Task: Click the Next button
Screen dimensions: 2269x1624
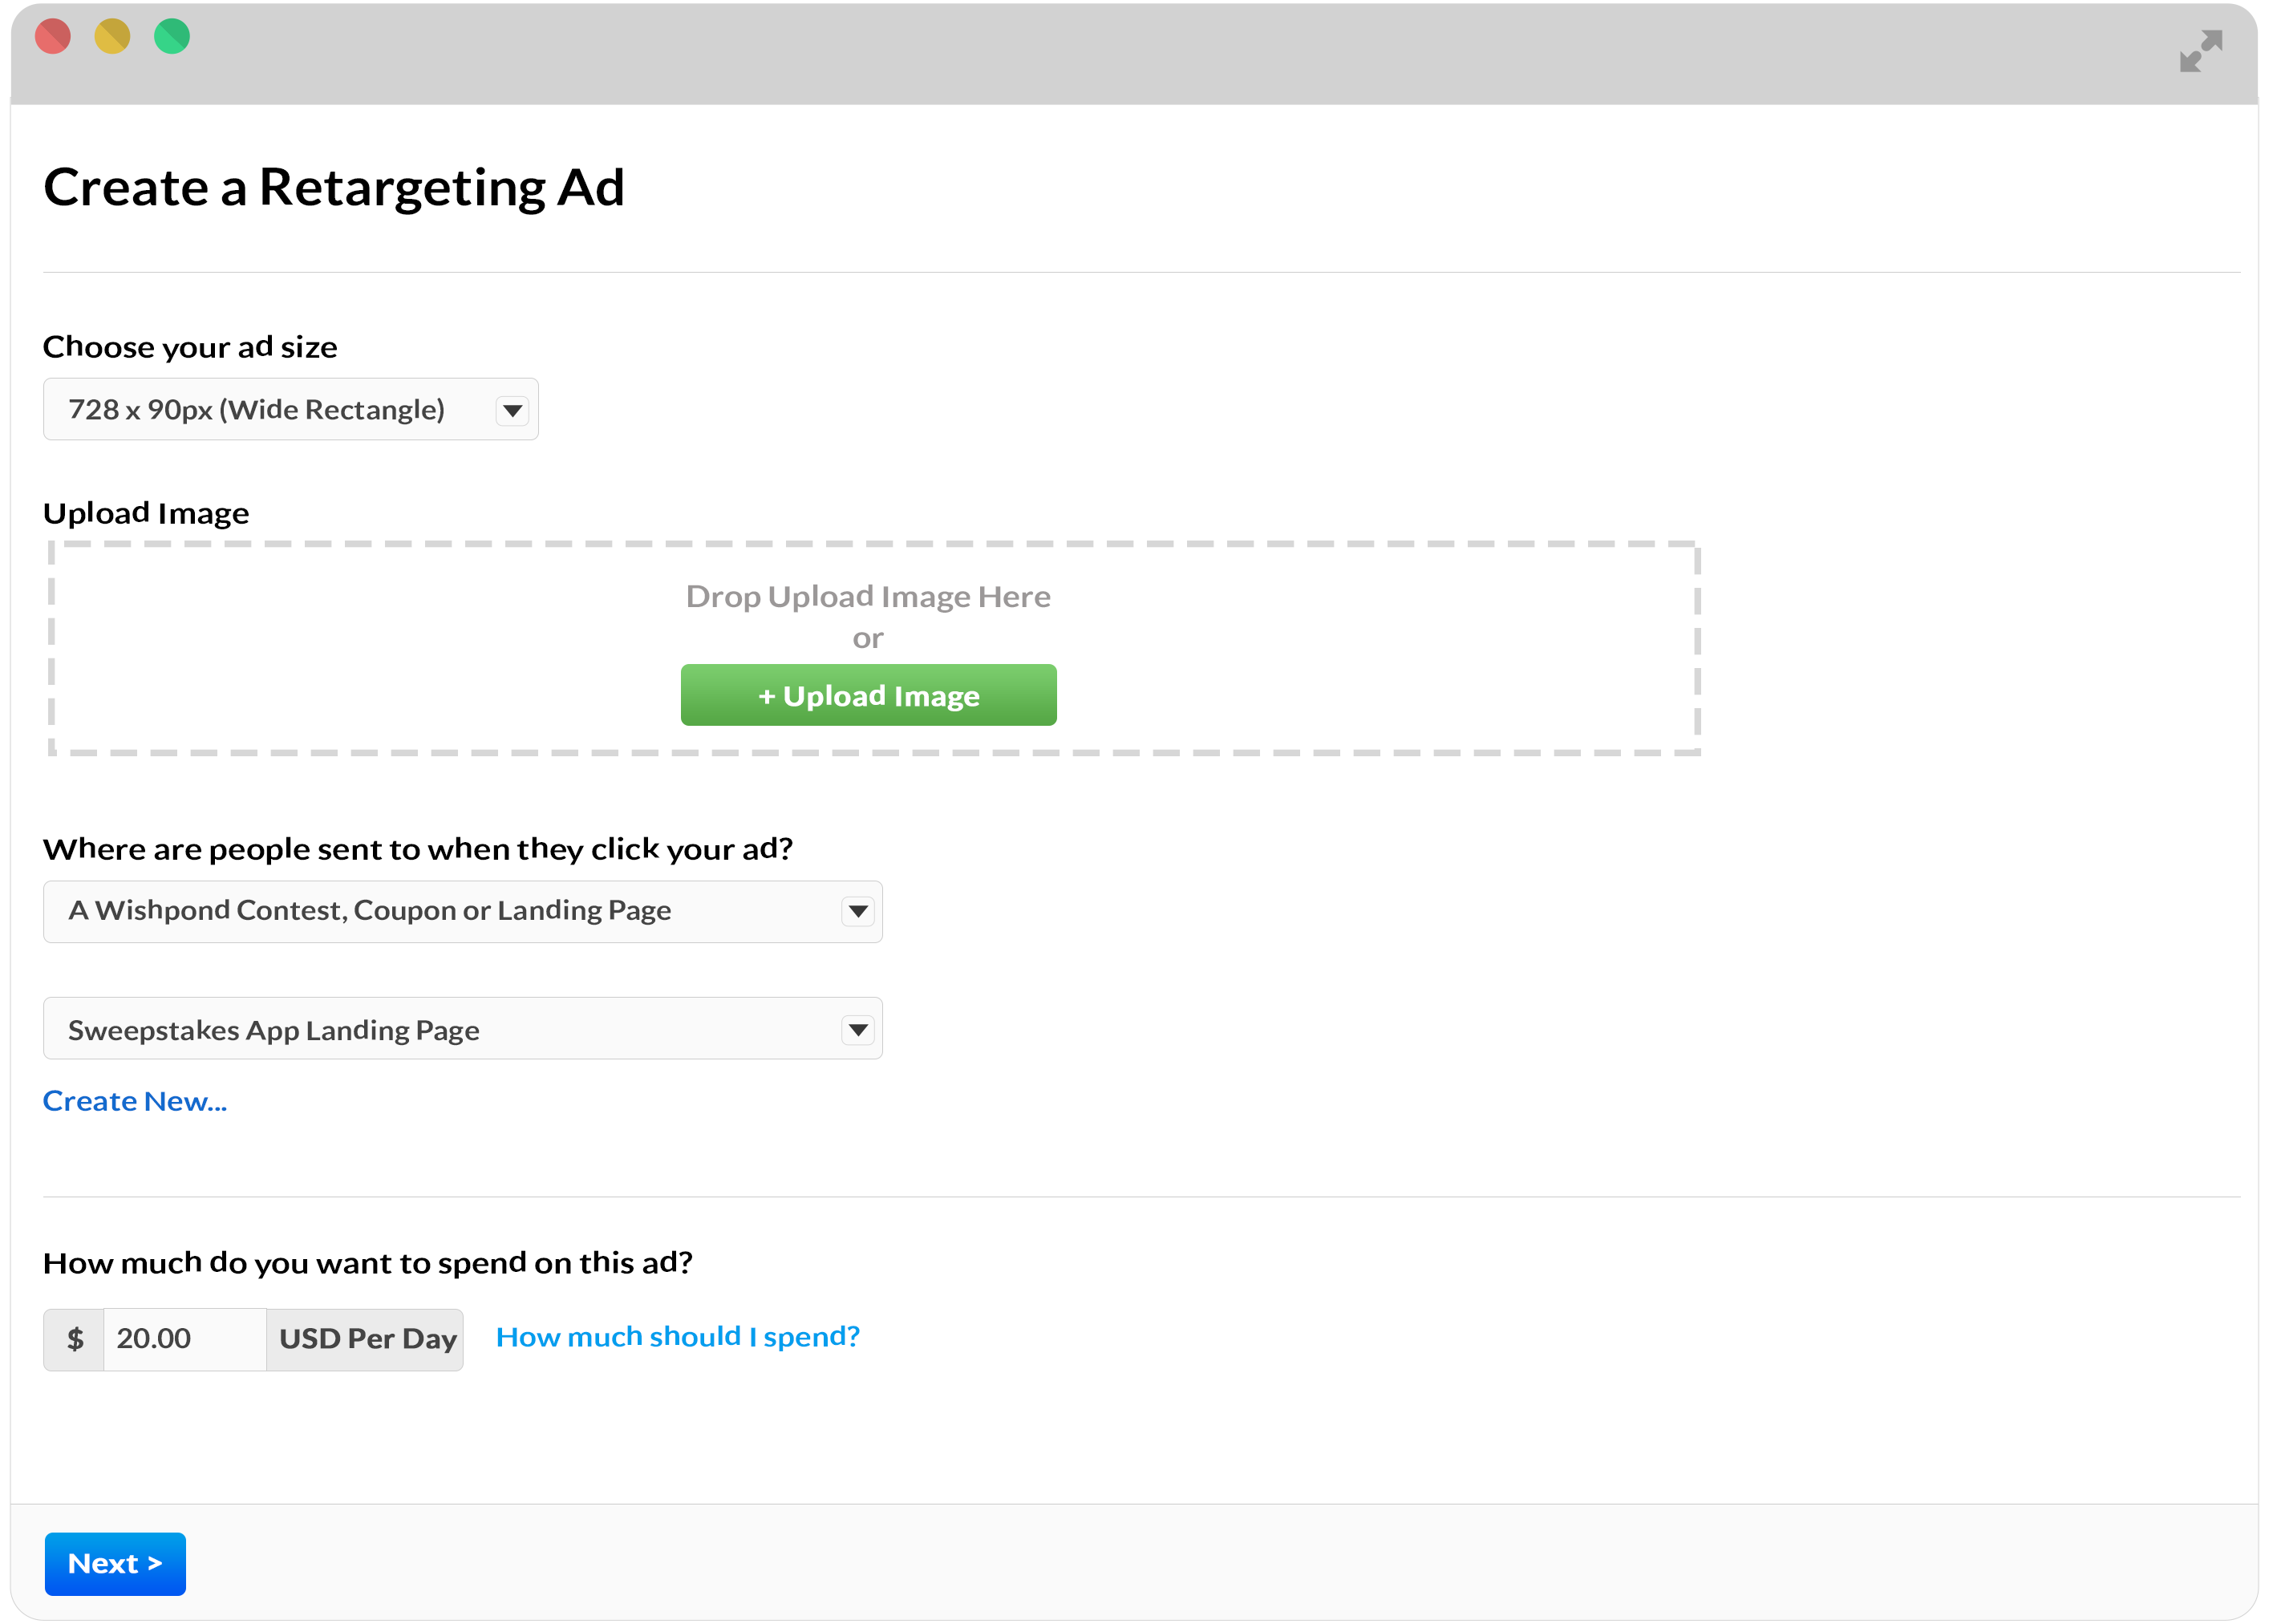Action: click(115, 1563)
